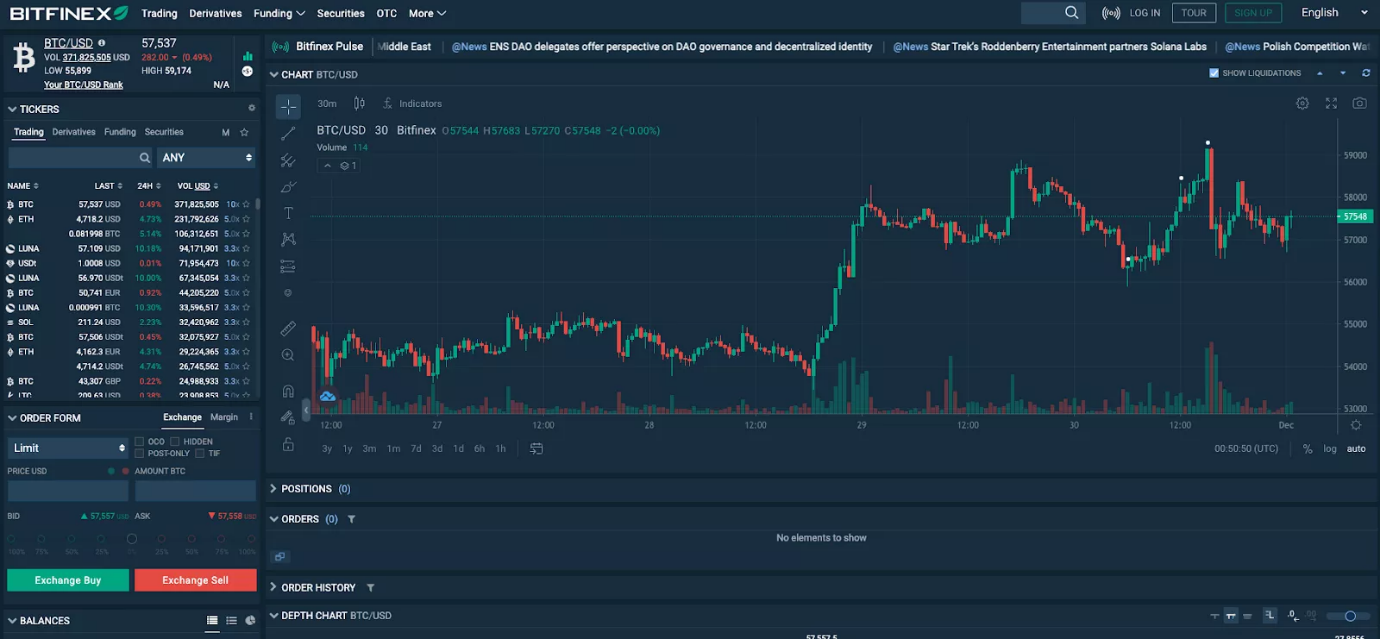This screenshot has height=639, width=1380.
Task: Open the ANY currency filter dropdown
Action: [206, 157]
